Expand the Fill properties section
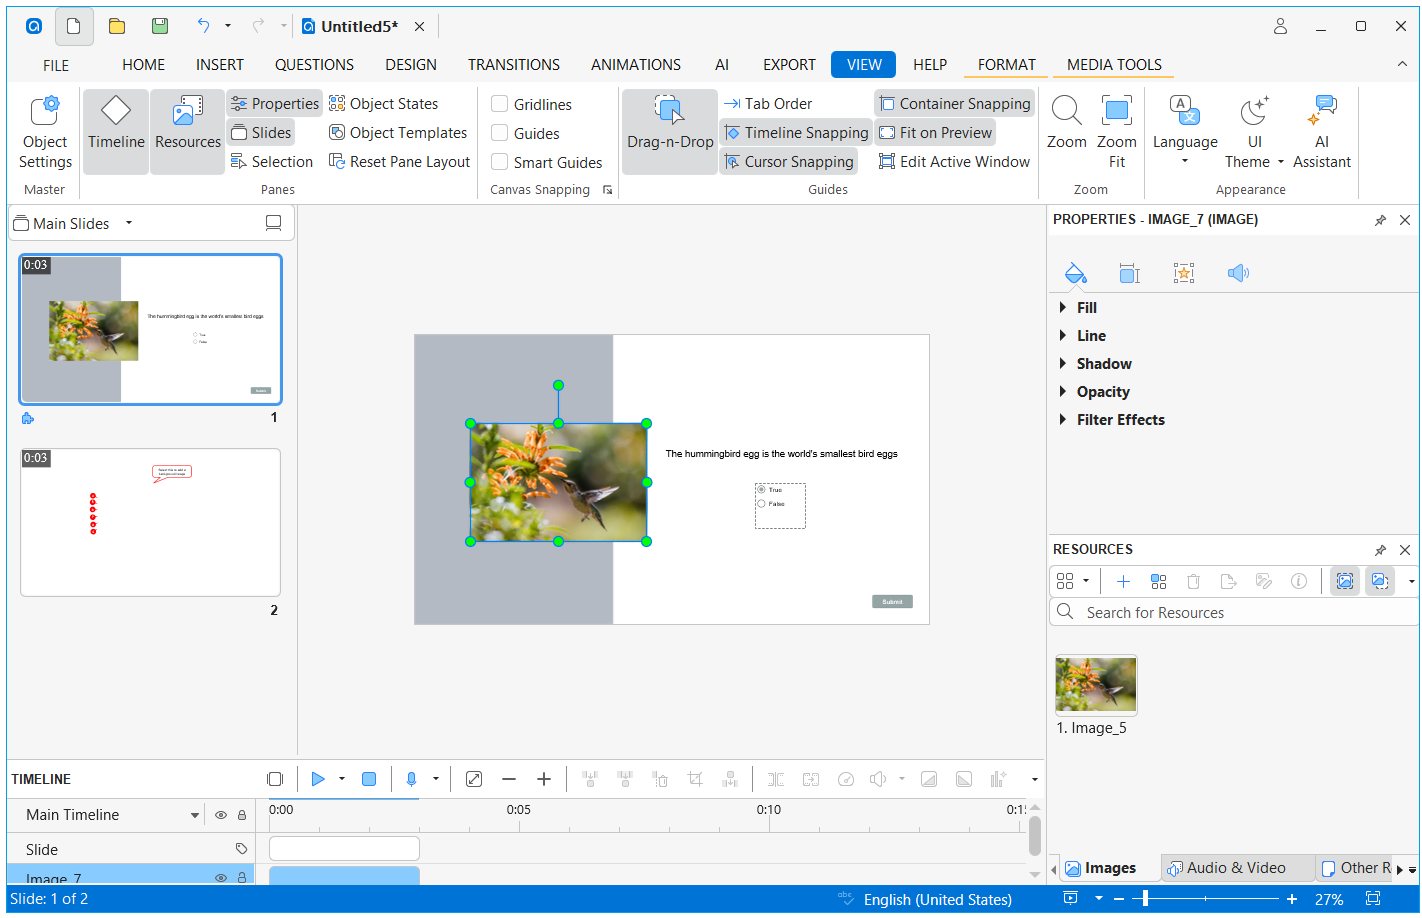 (1086, 308)
